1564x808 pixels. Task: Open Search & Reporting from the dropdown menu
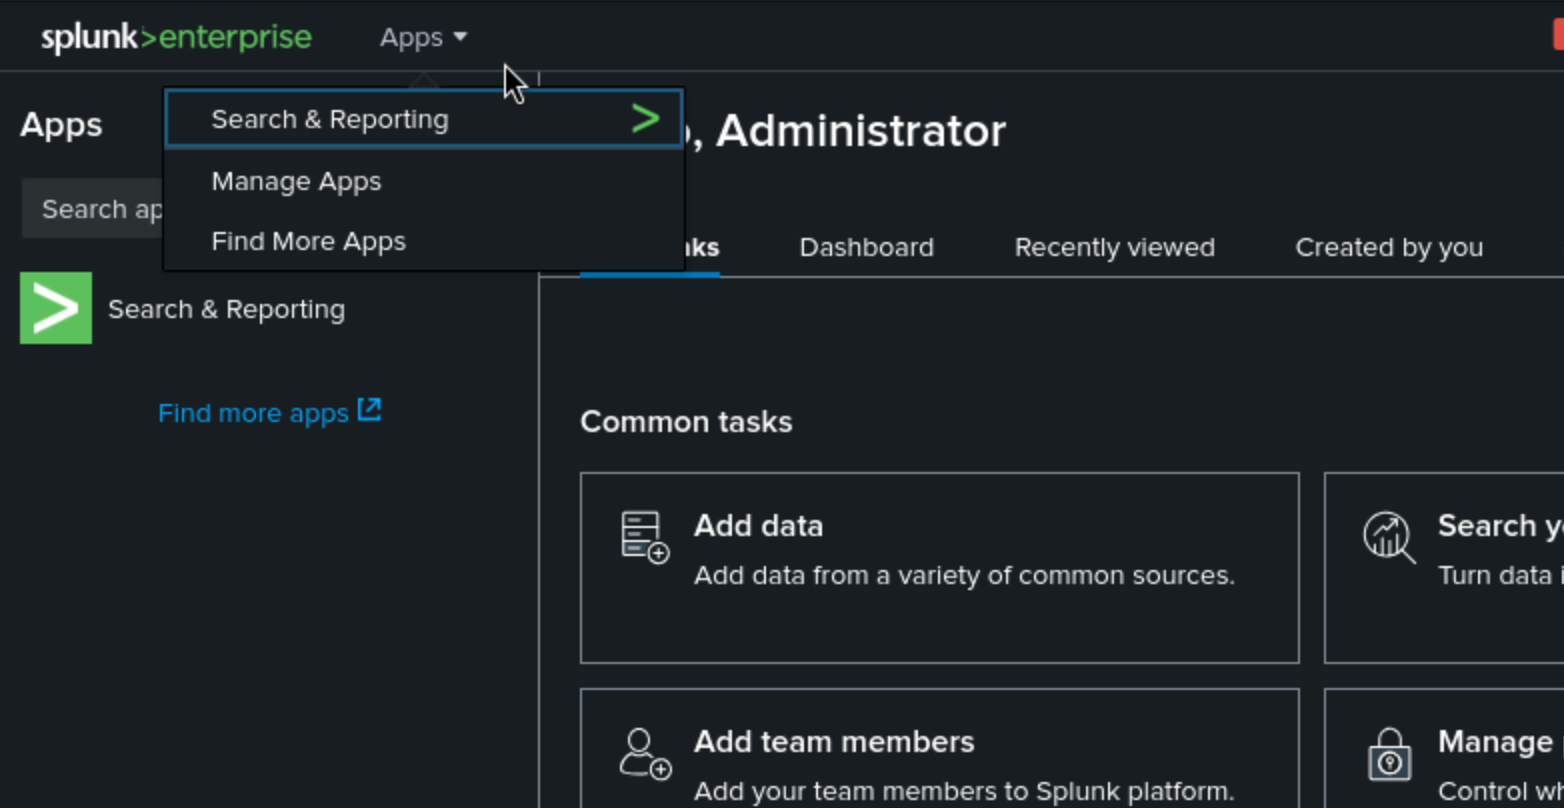coord(330,120)
